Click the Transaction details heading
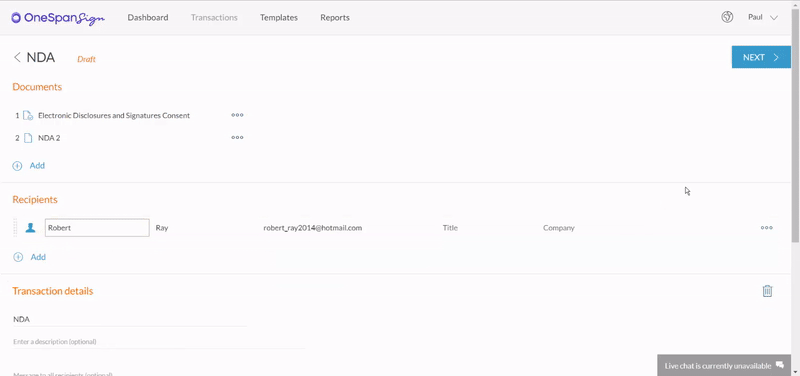 click(53, 291)
